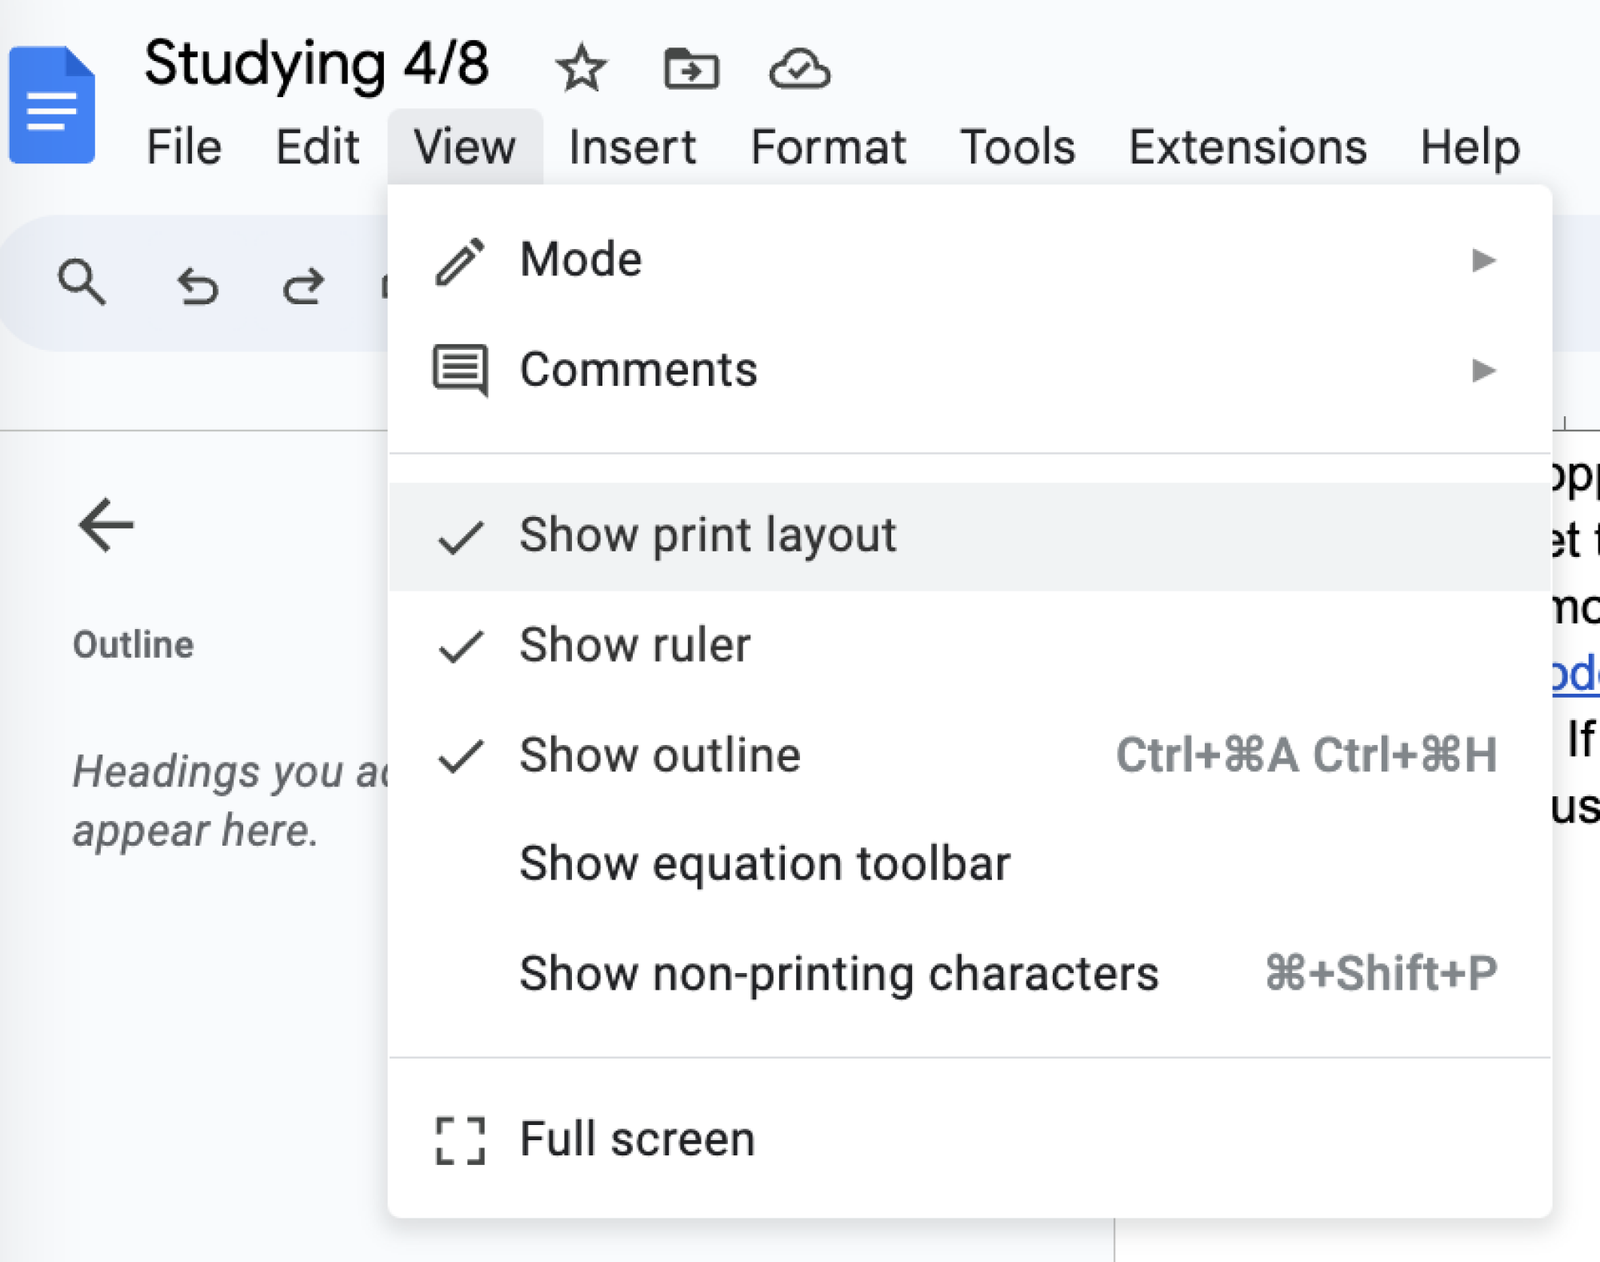Uncheck Show ruler
The width and height of the screenshot is (1600, 1262).
(x=969, y=645)
